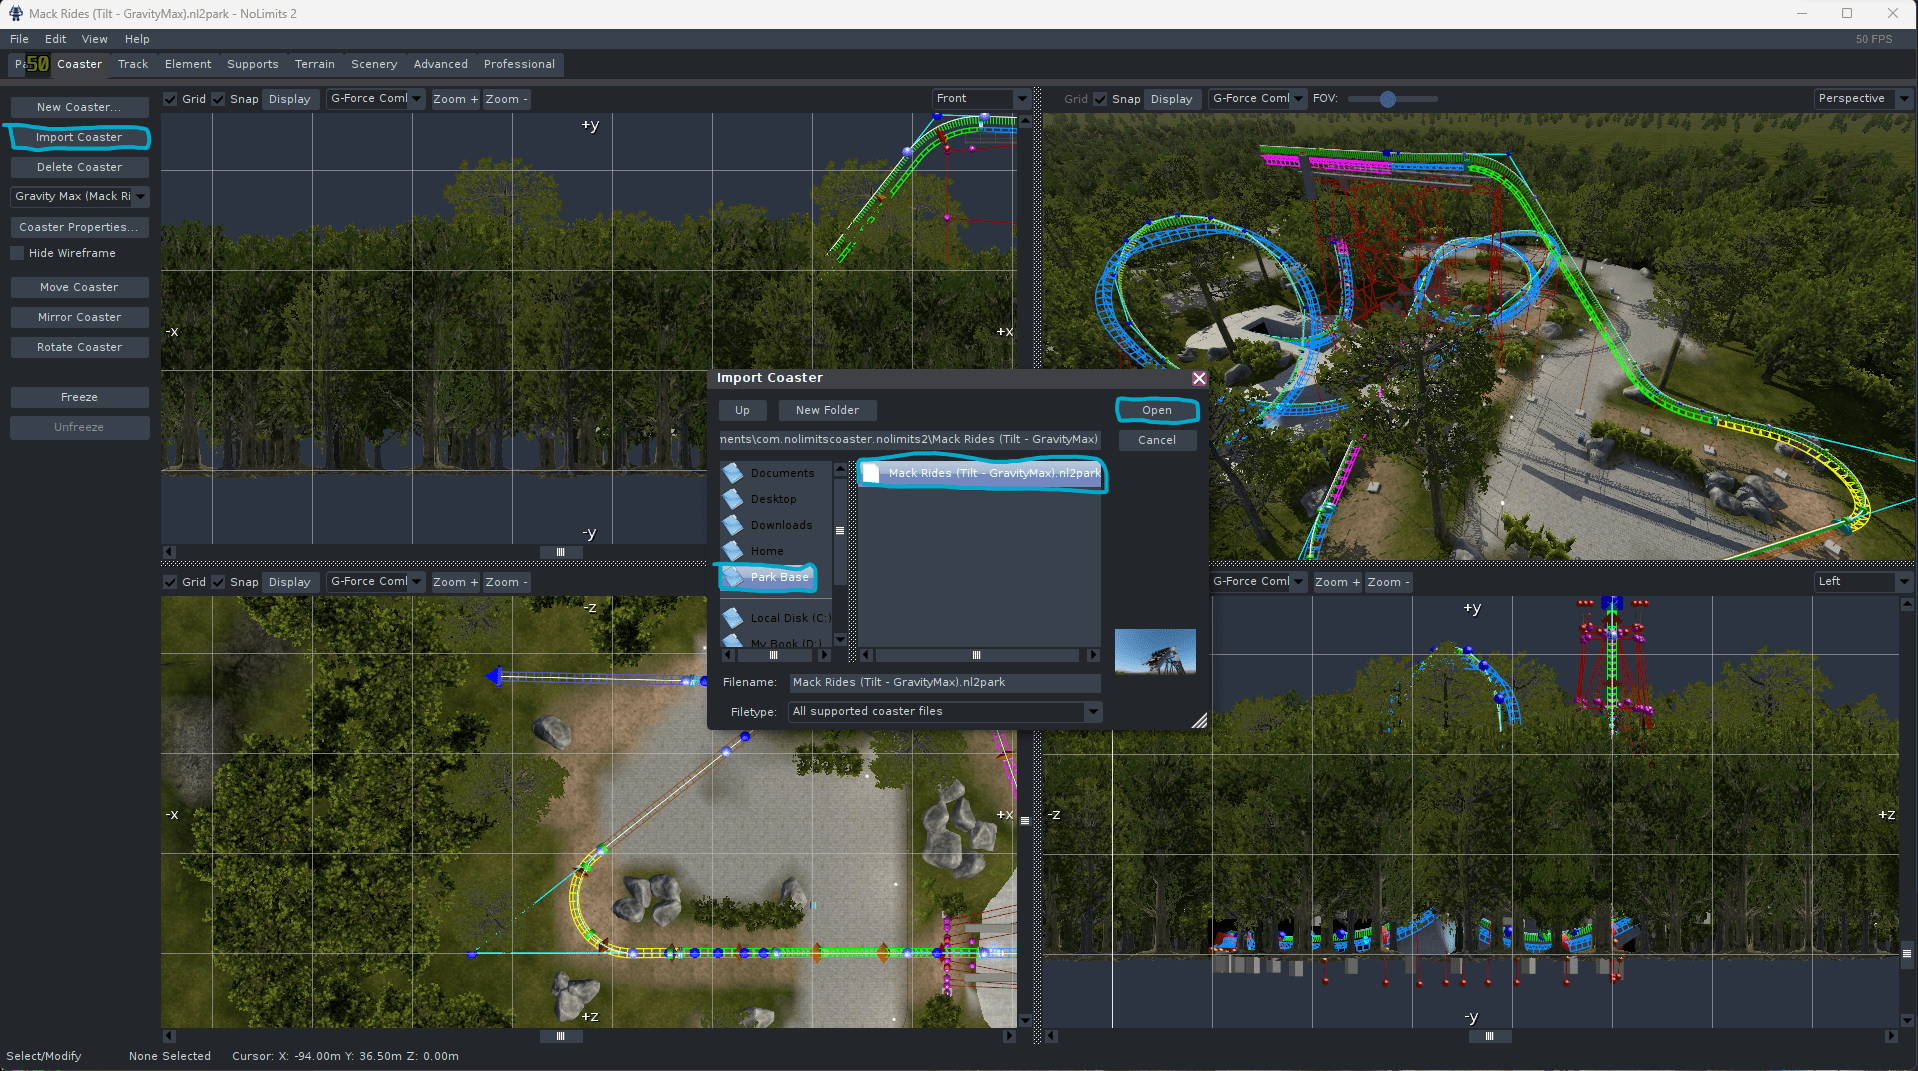Open the View menu
This screenshot has width=1918, height=1071.
95,39
